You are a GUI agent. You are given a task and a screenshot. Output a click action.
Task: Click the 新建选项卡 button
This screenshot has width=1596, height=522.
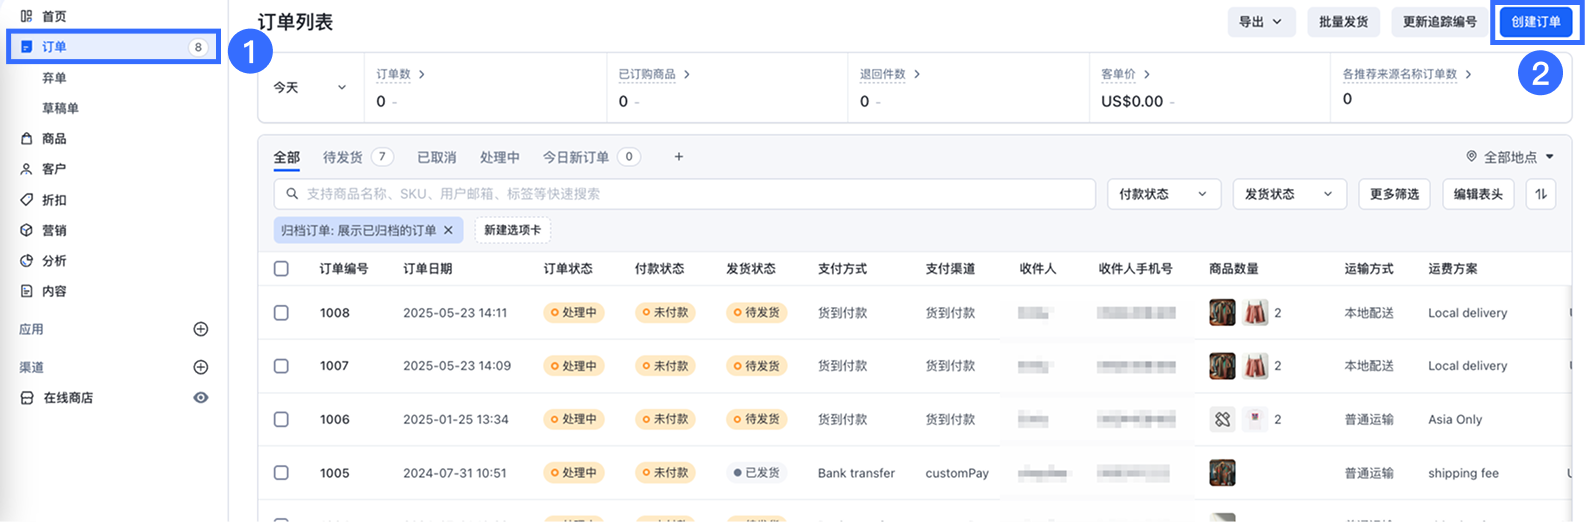[512, 230]
